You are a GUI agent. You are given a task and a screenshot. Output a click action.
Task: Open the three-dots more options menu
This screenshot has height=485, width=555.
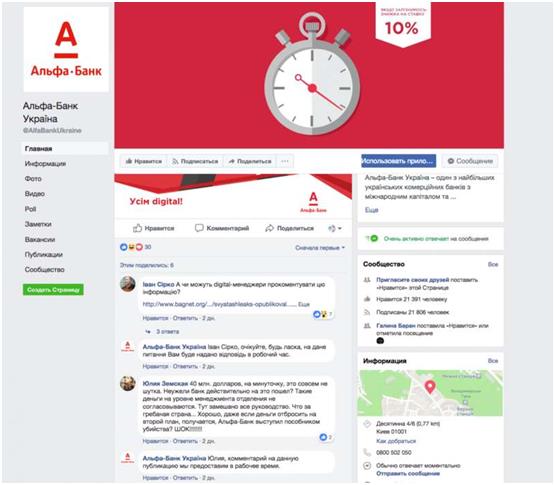coord(285,161)
